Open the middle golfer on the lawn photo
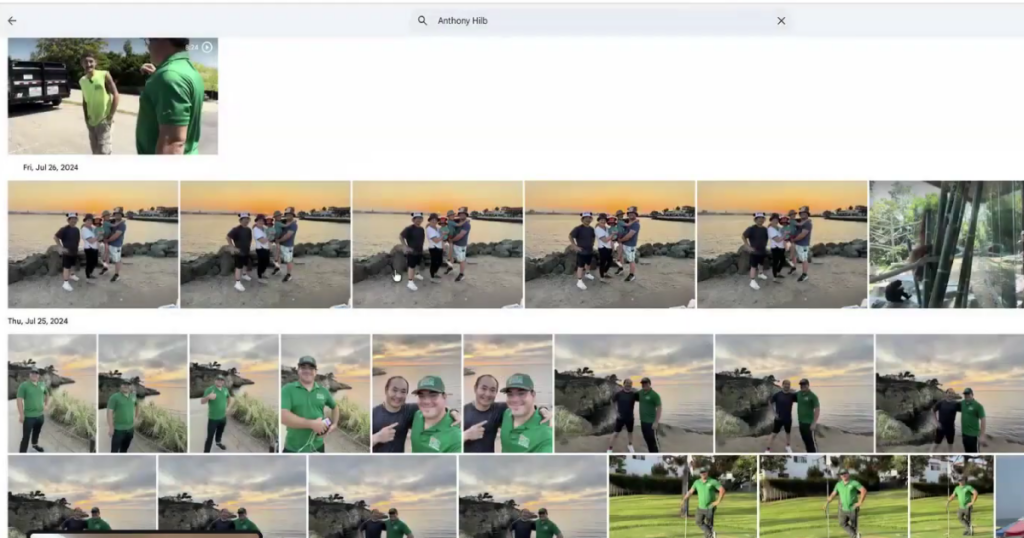This screenshot has width=1024, height=538. click(833, 496)
